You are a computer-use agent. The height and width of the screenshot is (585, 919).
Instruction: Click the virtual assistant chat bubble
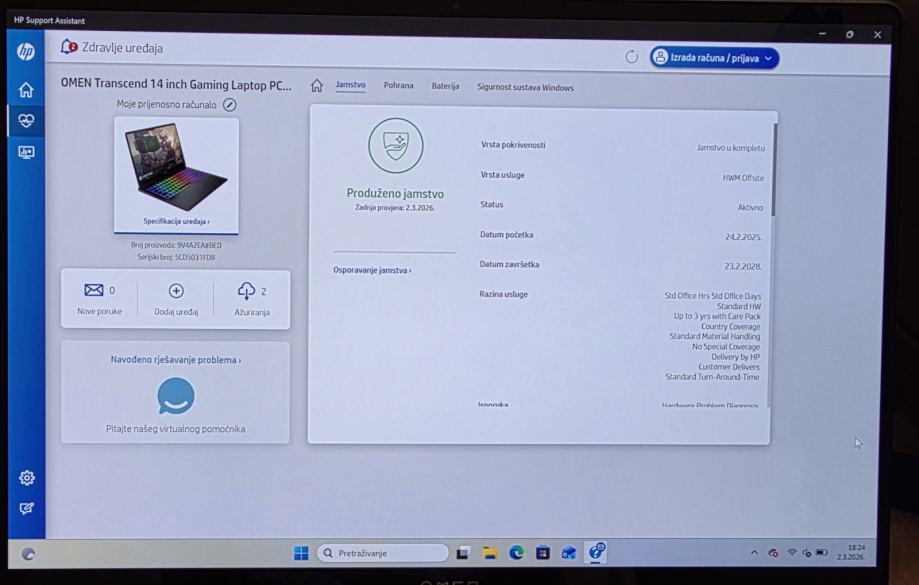pos(176,396)
